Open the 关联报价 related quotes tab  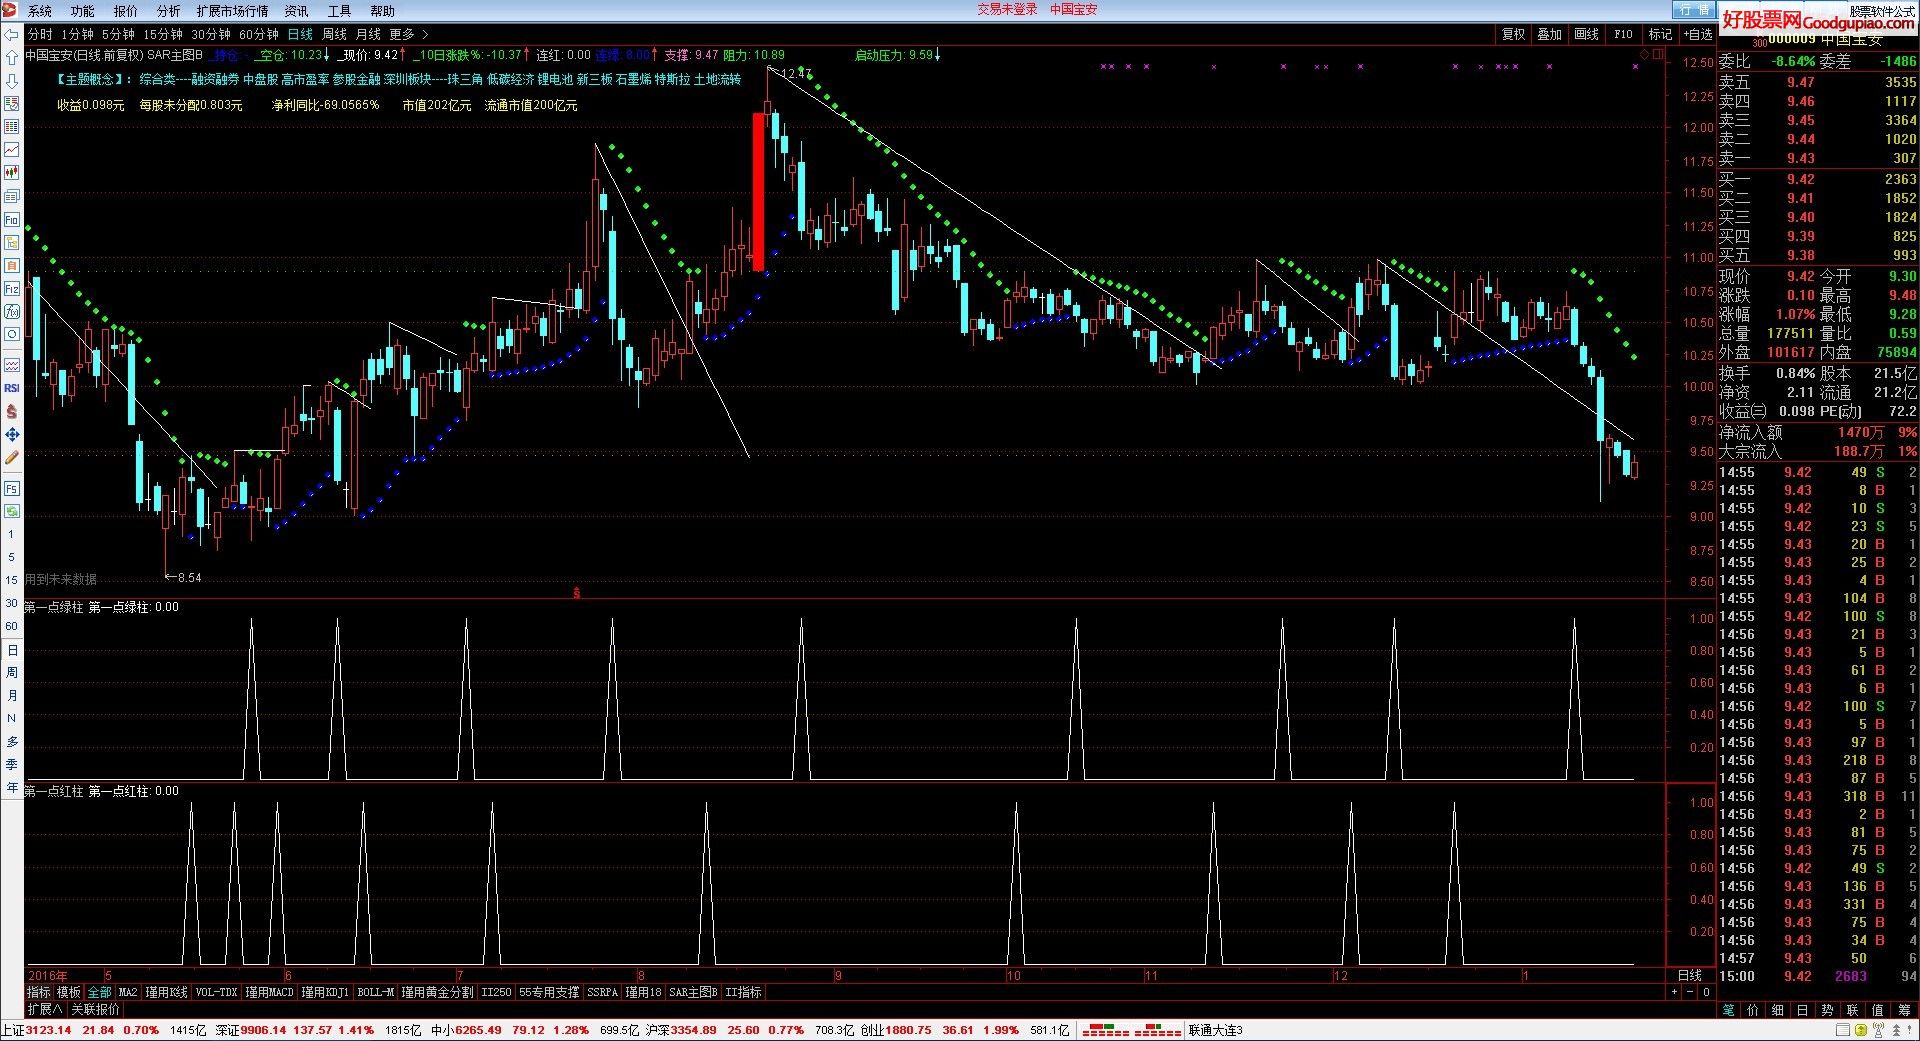click(x=95, y=1010)
